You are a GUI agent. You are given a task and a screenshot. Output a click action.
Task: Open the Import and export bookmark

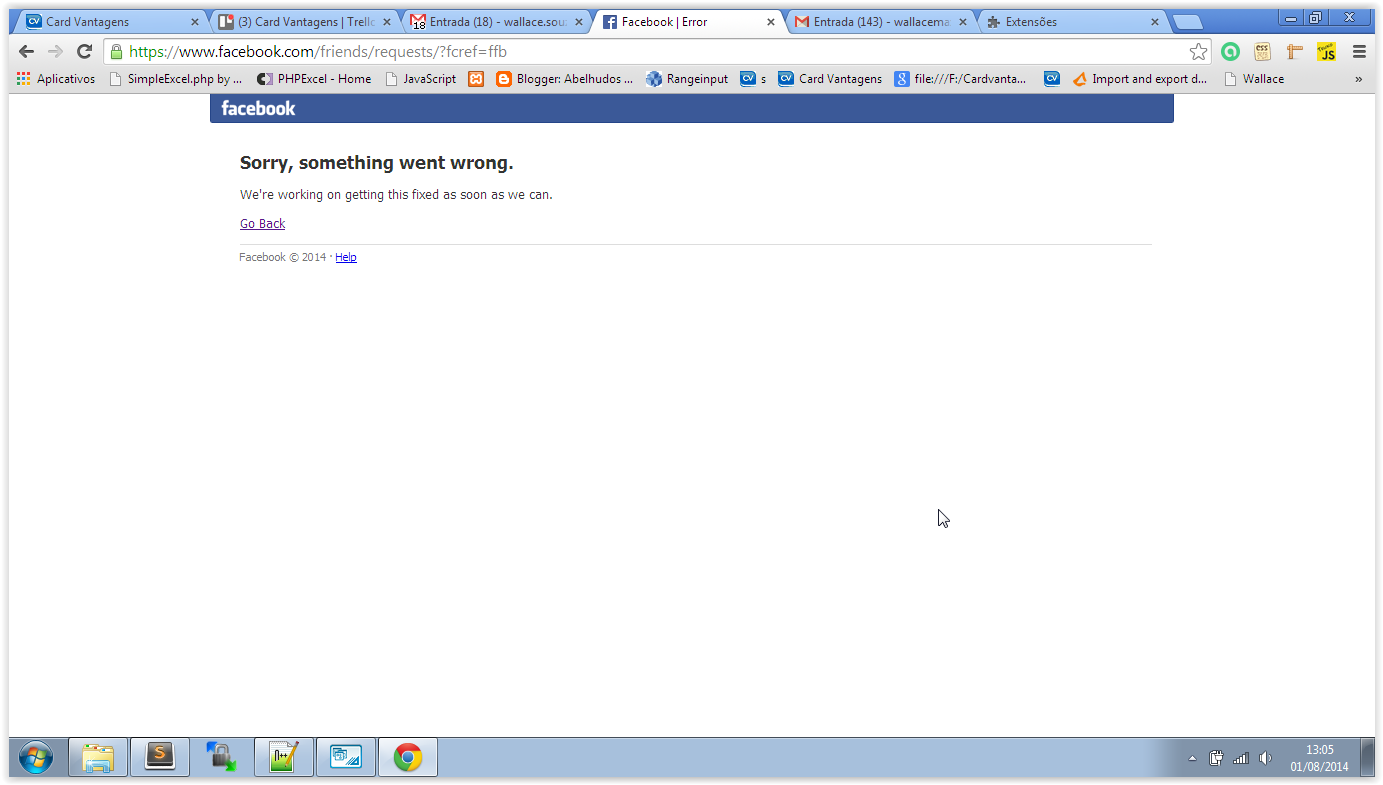[1140, 79]
